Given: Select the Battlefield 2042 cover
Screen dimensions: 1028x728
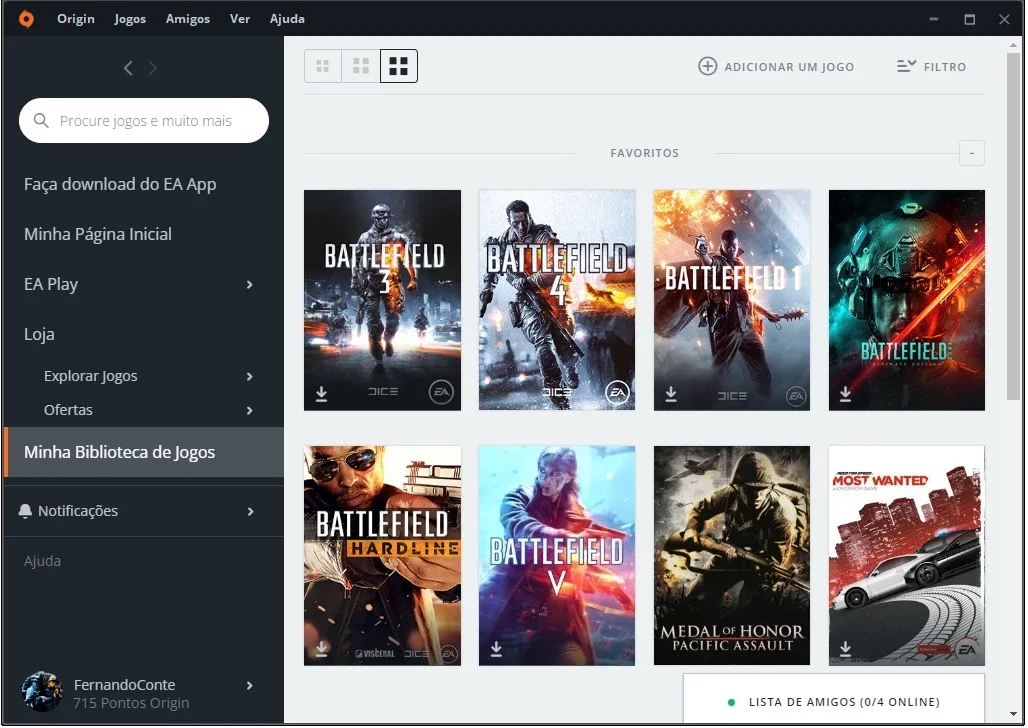Looking at the screenshot, I should (907, 300).
